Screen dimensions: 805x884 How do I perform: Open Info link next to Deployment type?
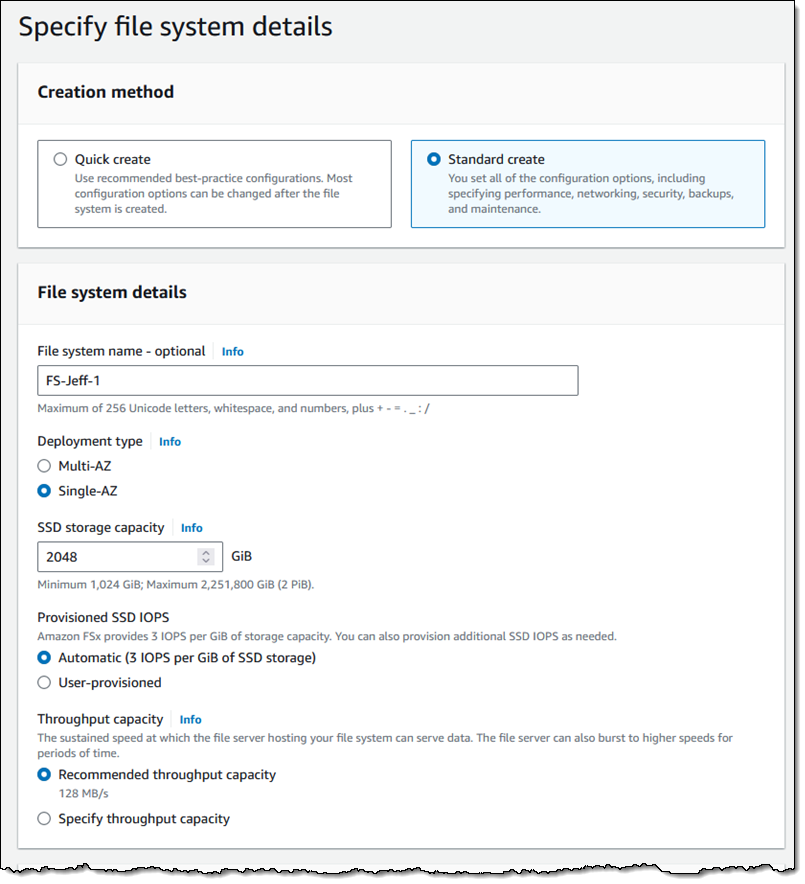[x=170, y=442]
